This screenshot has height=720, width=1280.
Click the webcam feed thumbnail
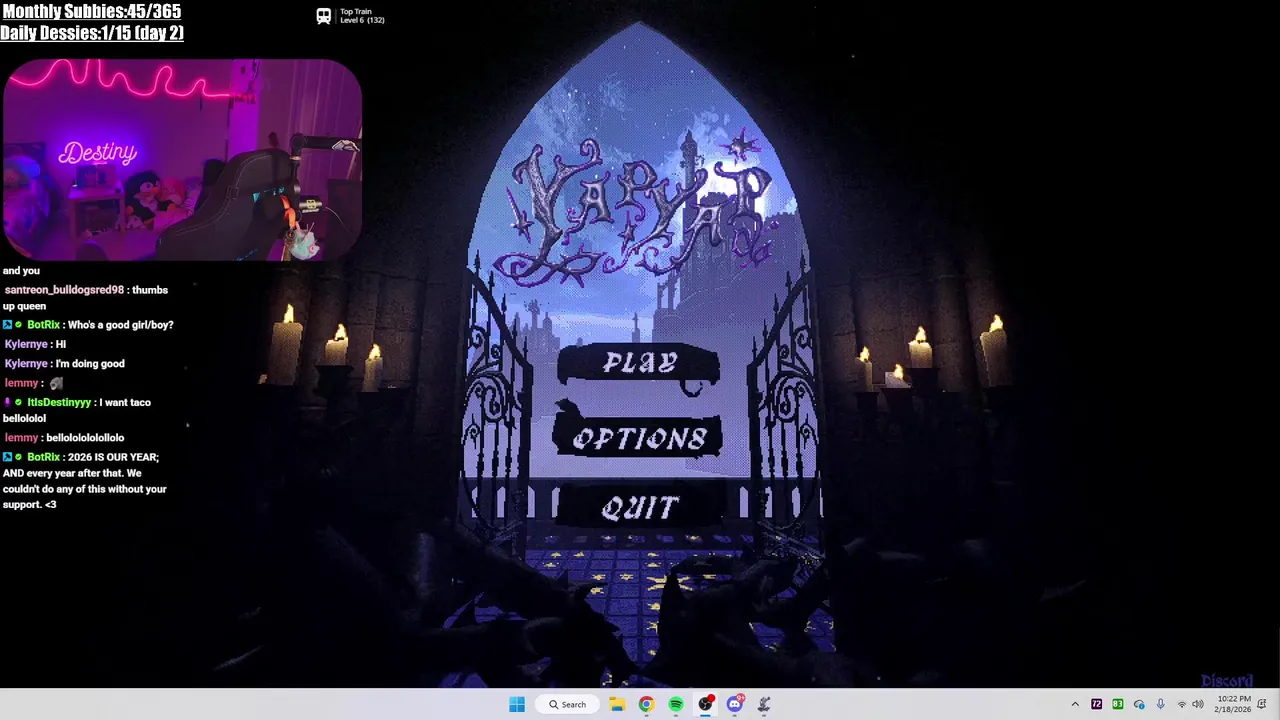coord(182,160)
